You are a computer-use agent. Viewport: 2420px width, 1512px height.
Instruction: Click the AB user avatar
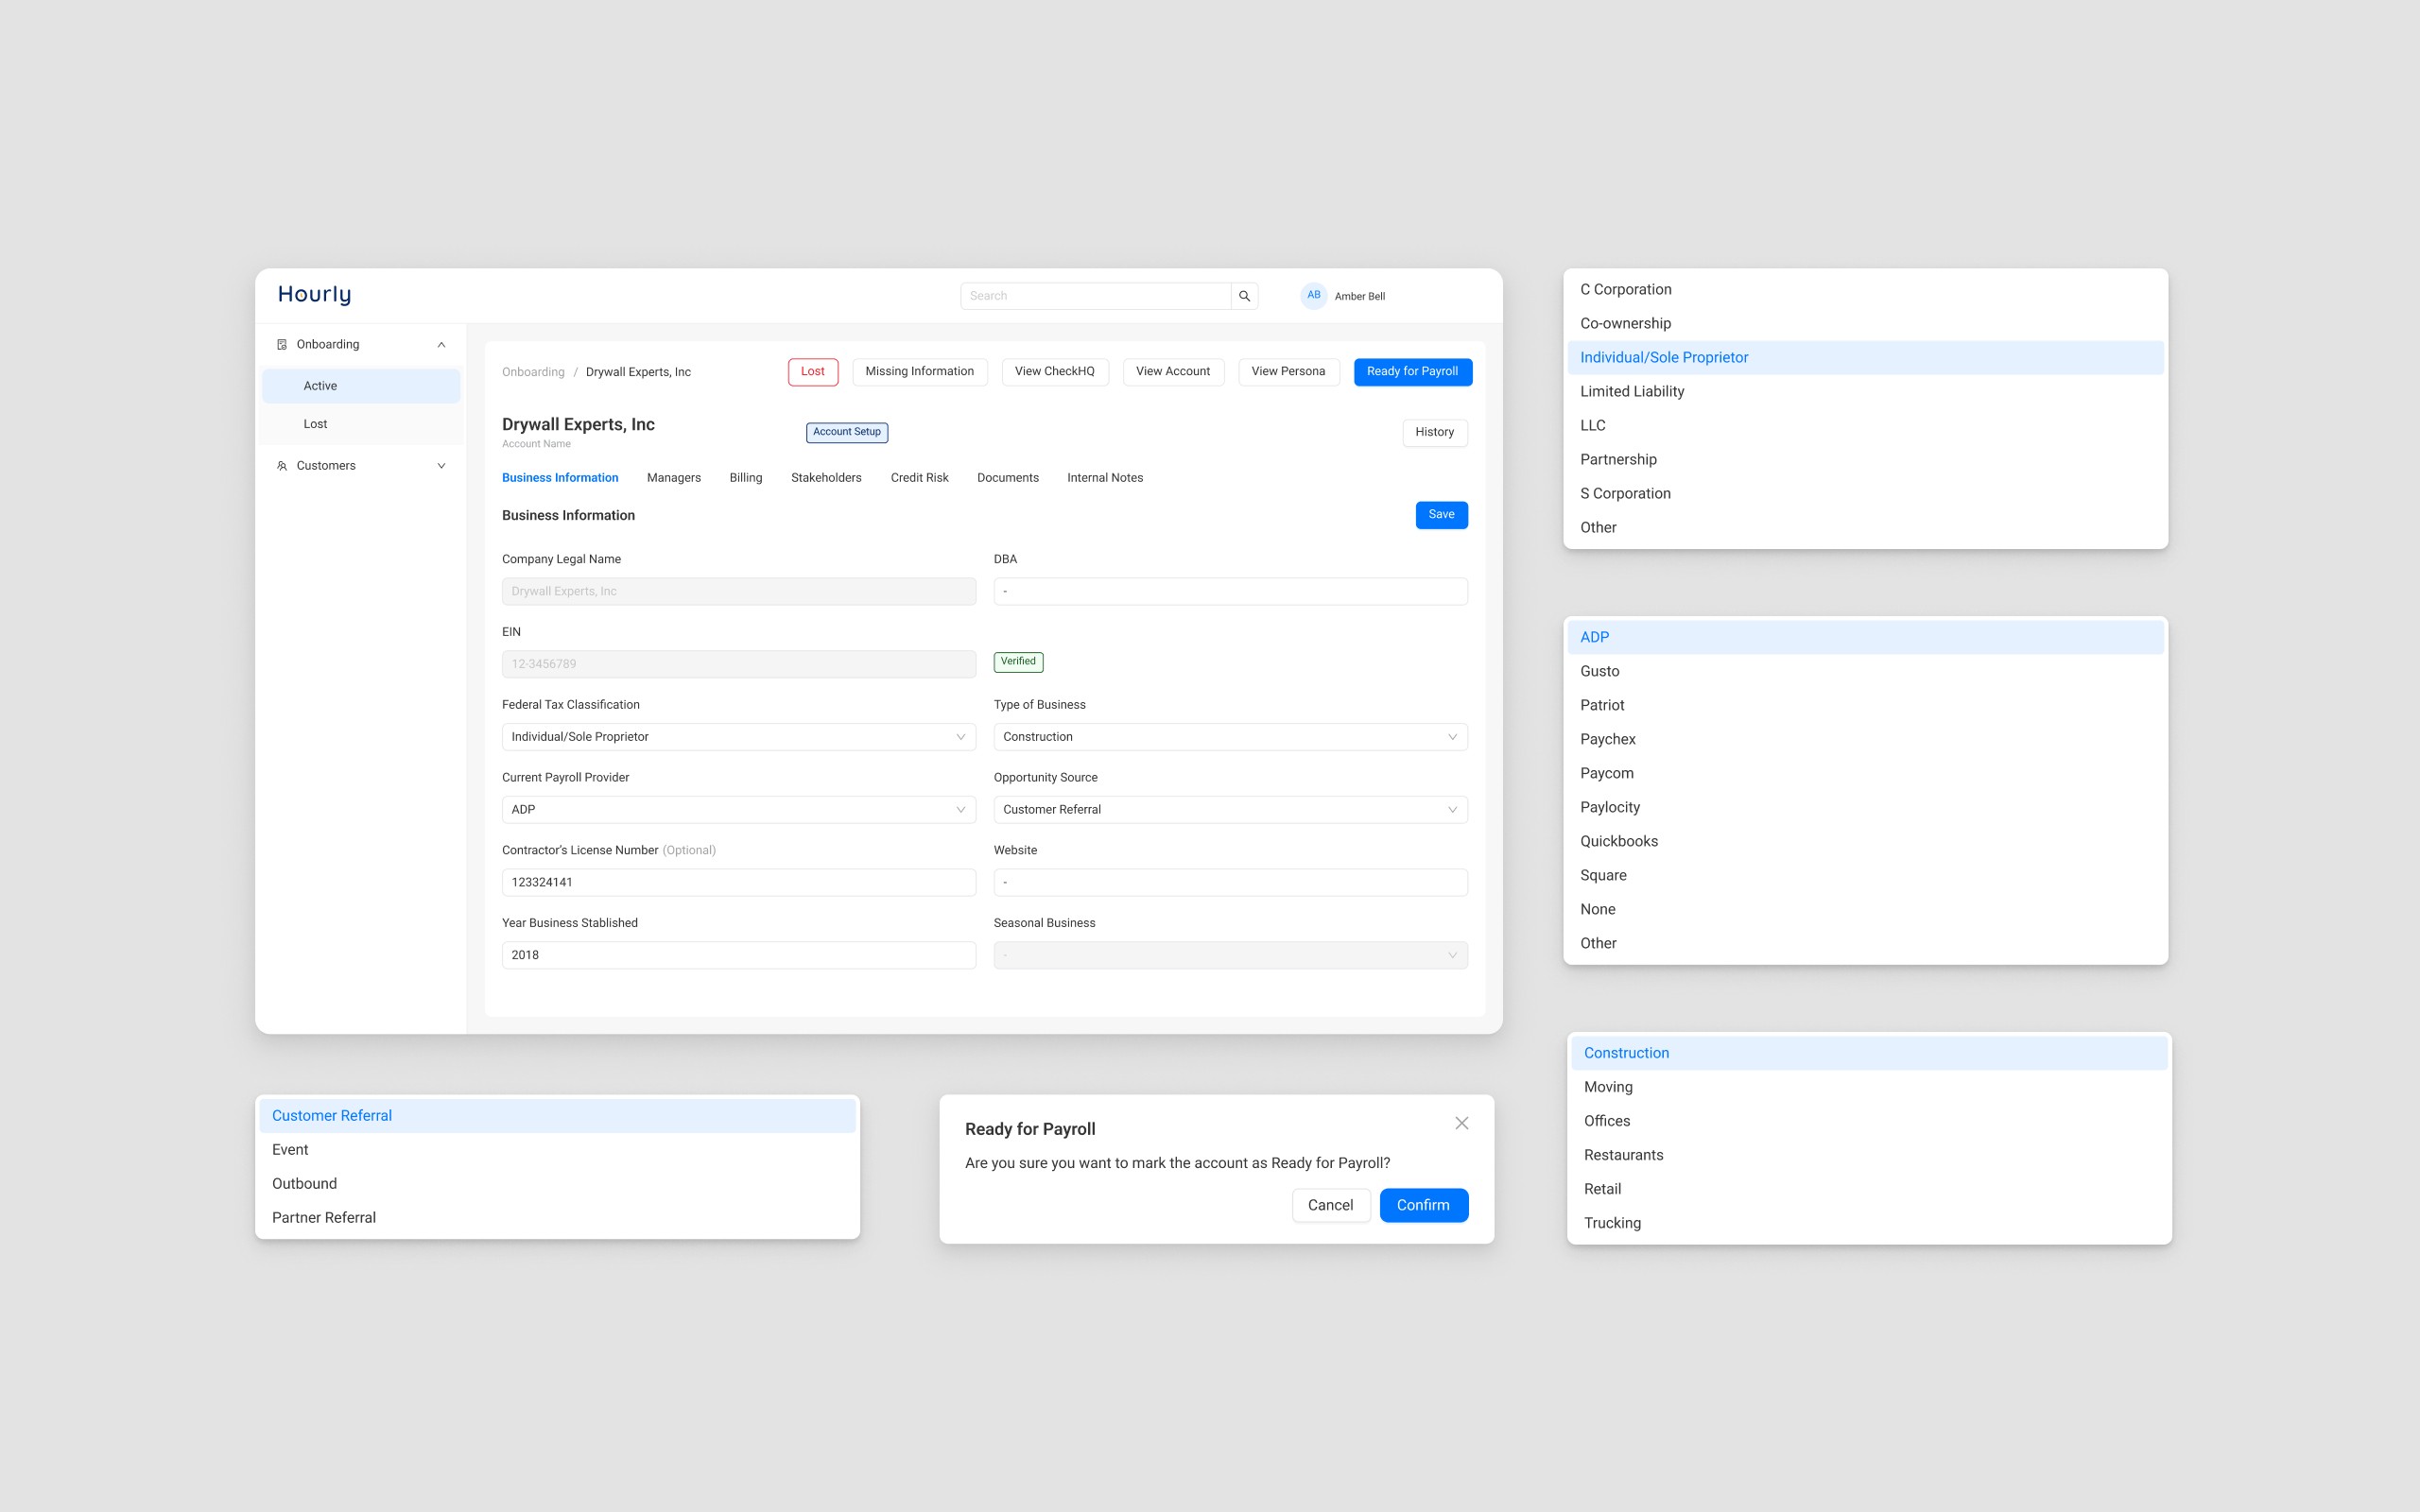[x=1313, y=296]
